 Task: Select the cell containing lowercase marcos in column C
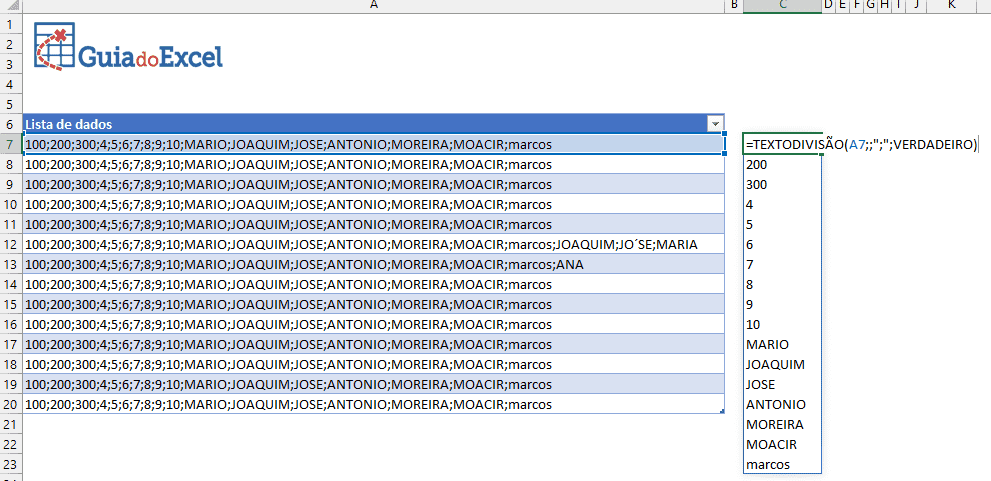(x=782, y=464)
